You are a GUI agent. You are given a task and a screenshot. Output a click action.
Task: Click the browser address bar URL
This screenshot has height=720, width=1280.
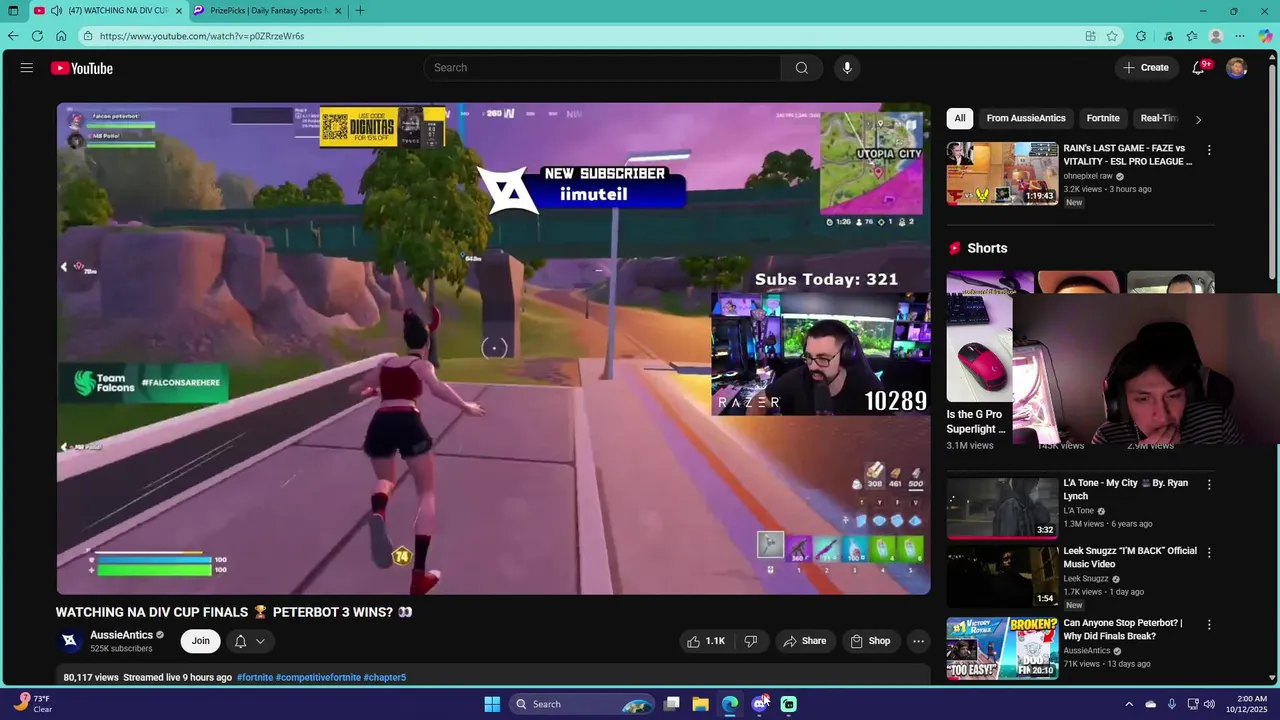click(202, 36)
